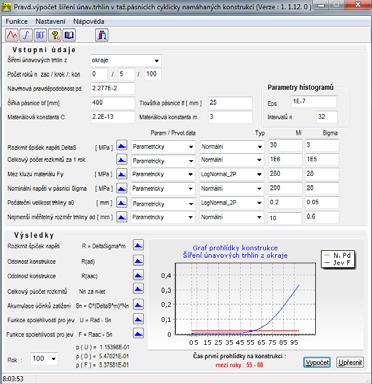Click the Sigma field for DeltaS row
This screenshot has height=384, width=372.
point(322,146)
